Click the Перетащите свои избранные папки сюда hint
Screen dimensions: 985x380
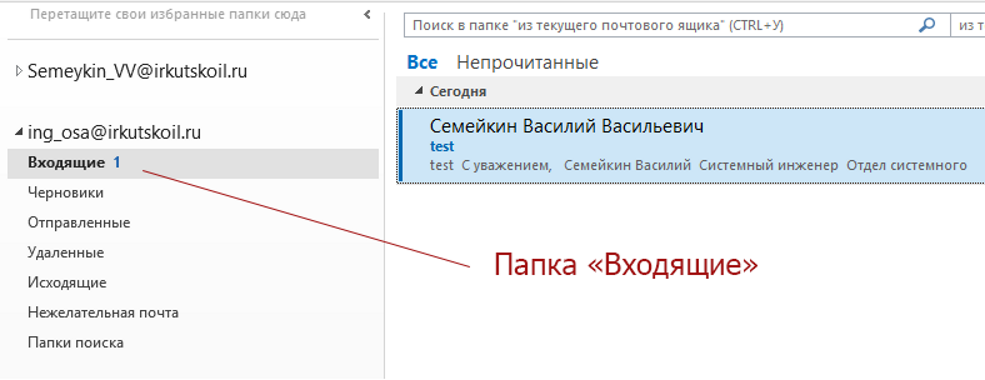tap(168, 14)
